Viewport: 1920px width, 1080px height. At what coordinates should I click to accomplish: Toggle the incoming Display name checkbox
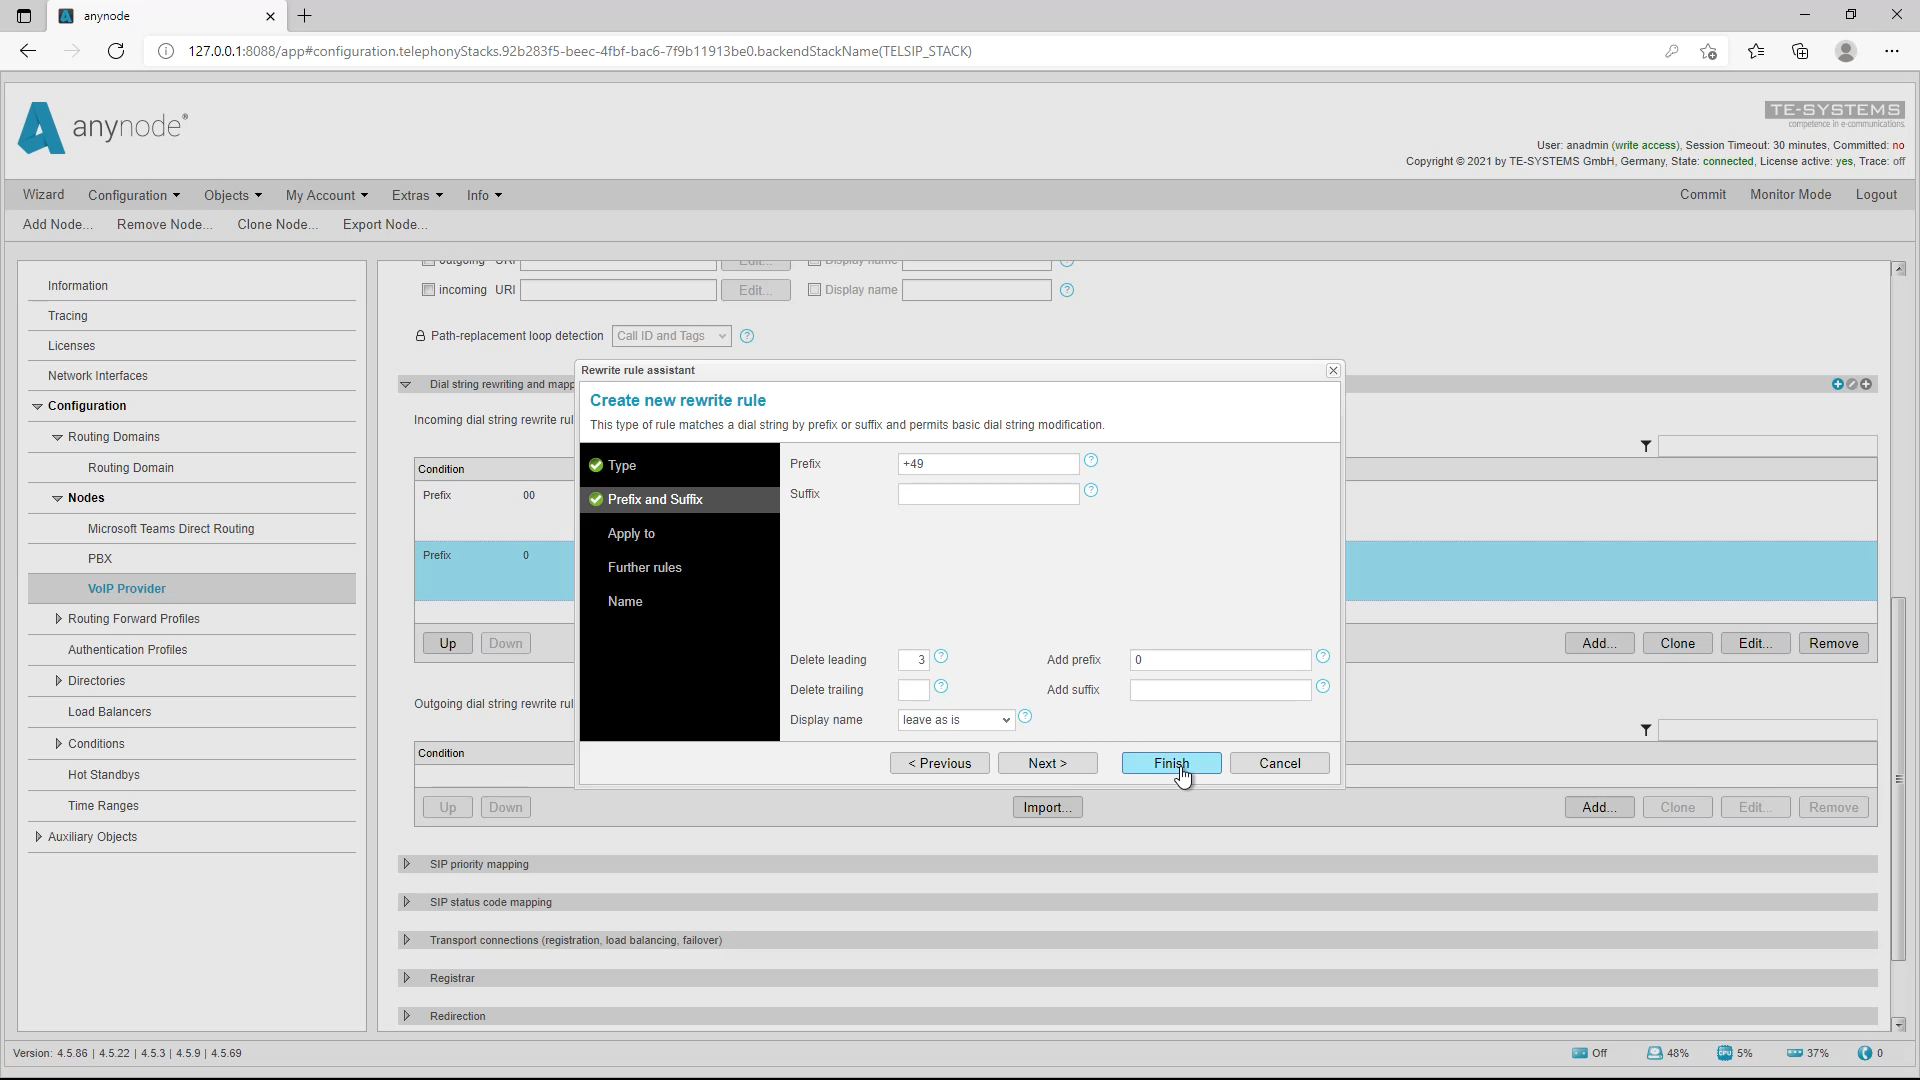pos(814,290)
